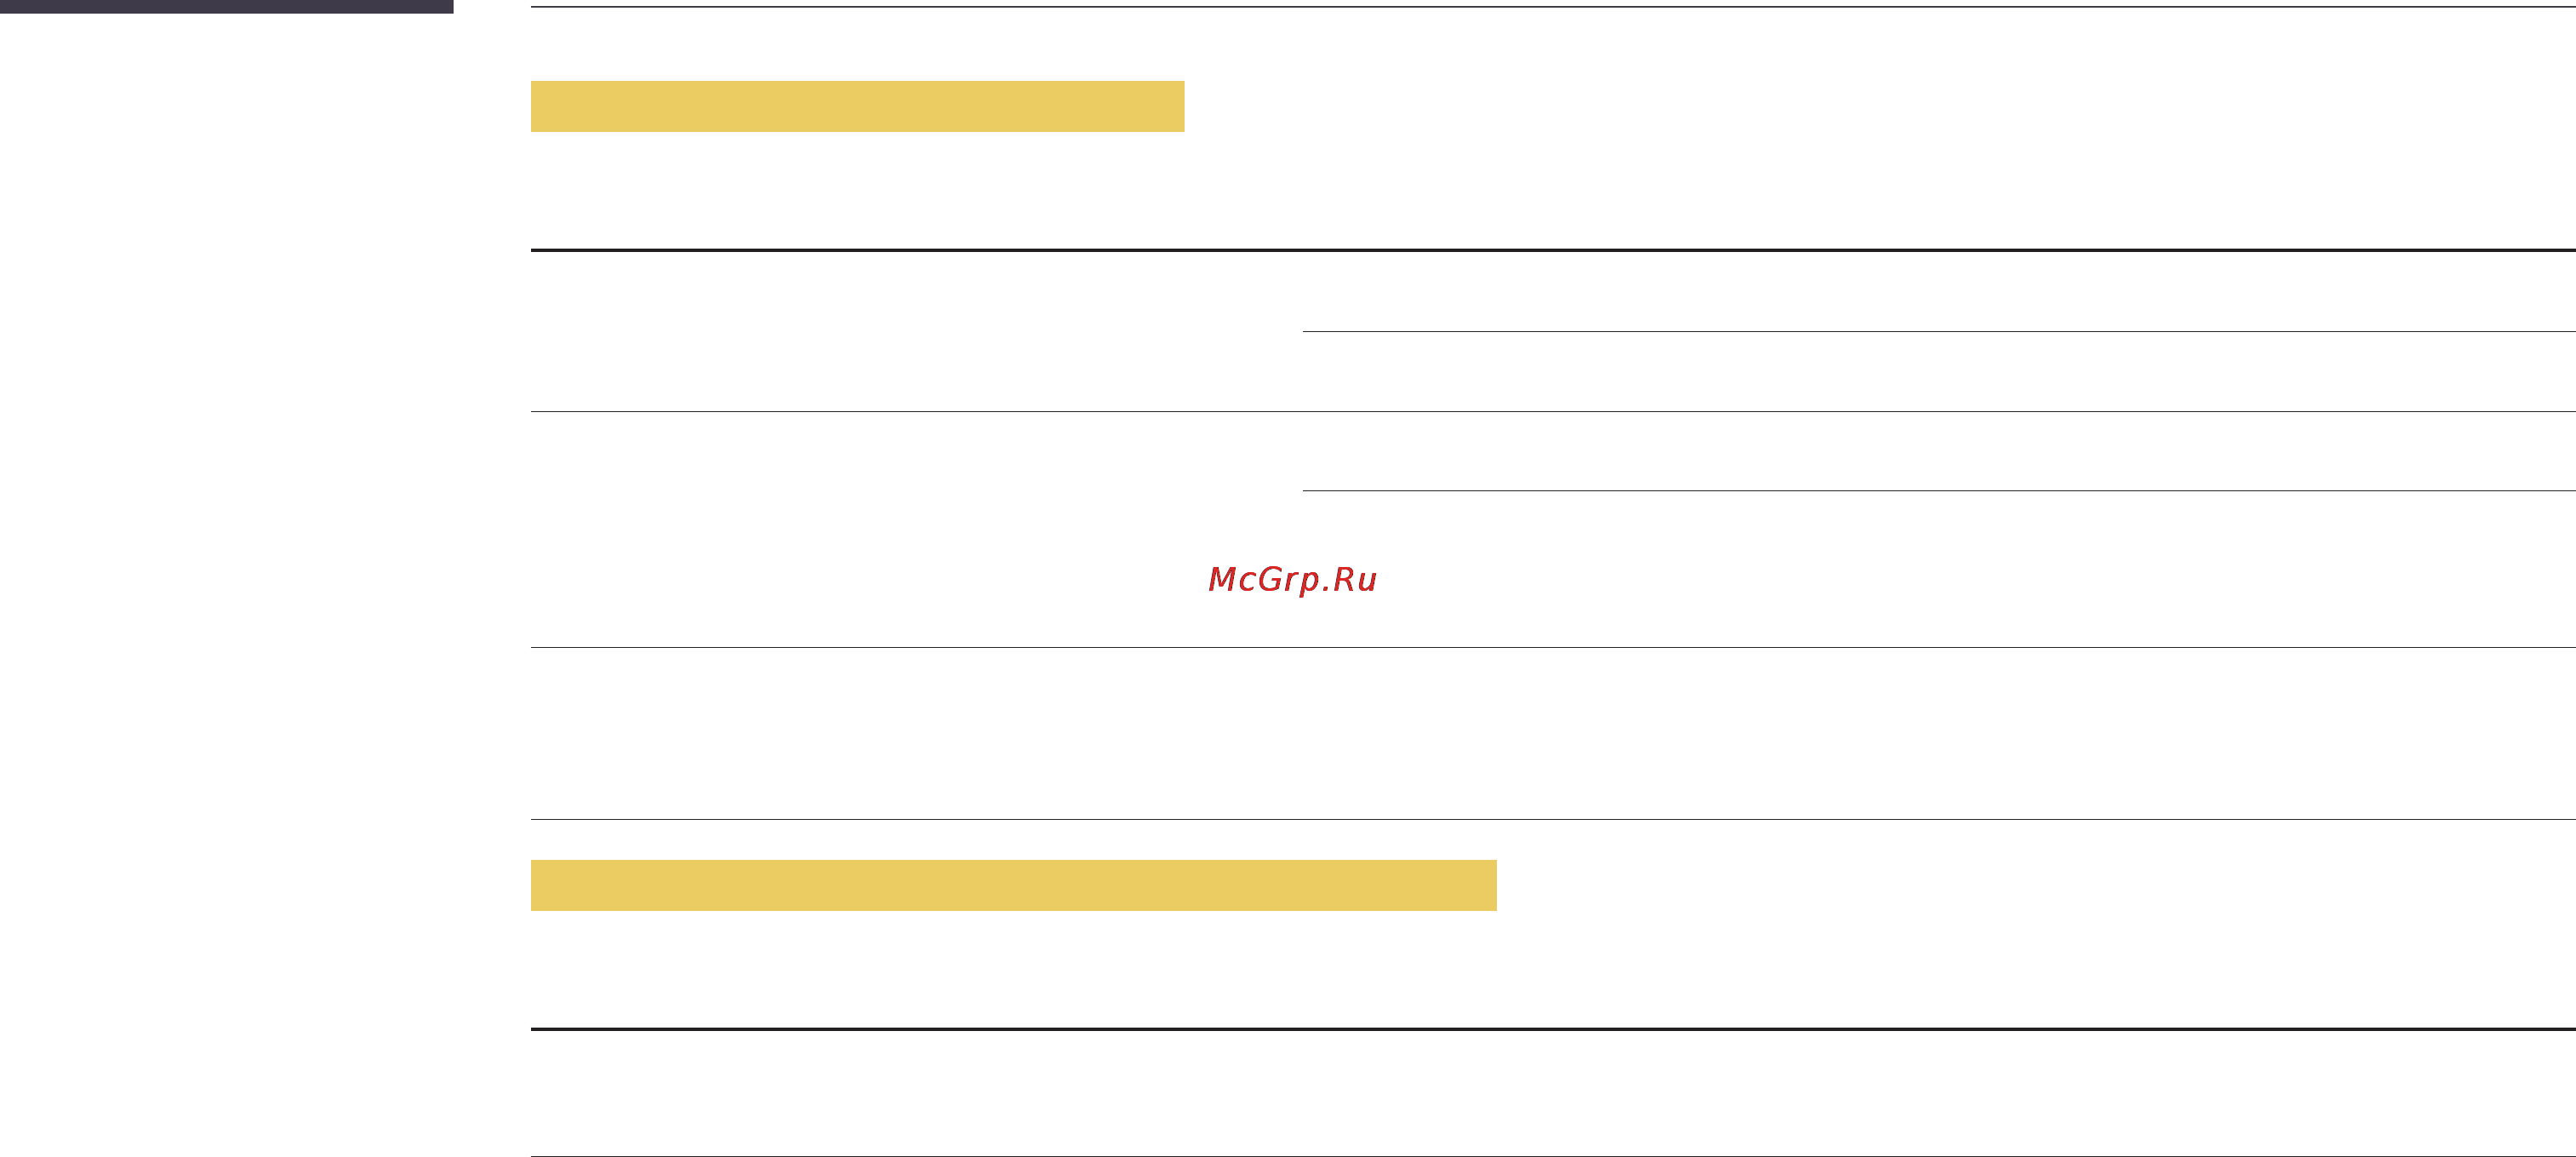Click the shorter upper yellow heading bar
The height and width of the screenshot is (1157, 2576).
(x=857, y=106)
